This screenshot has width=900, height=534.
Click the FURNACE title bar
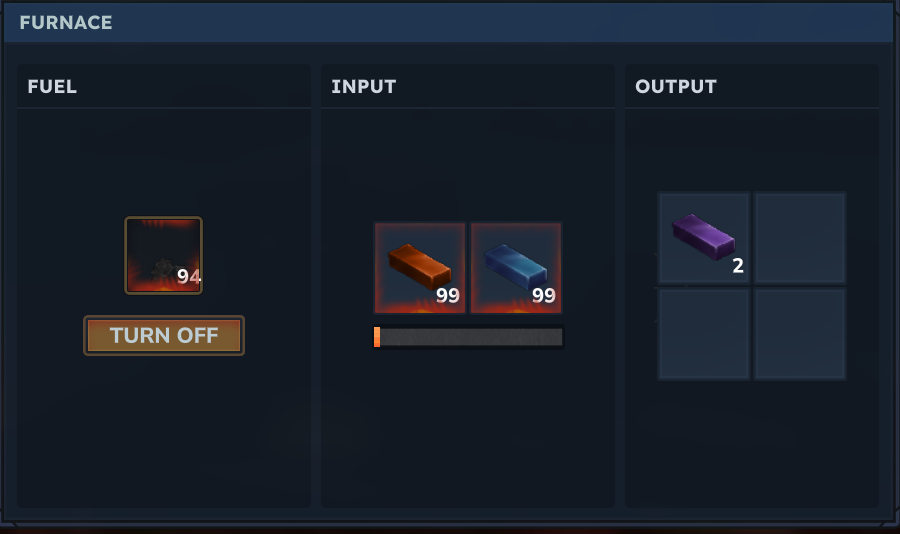[449, 22]
